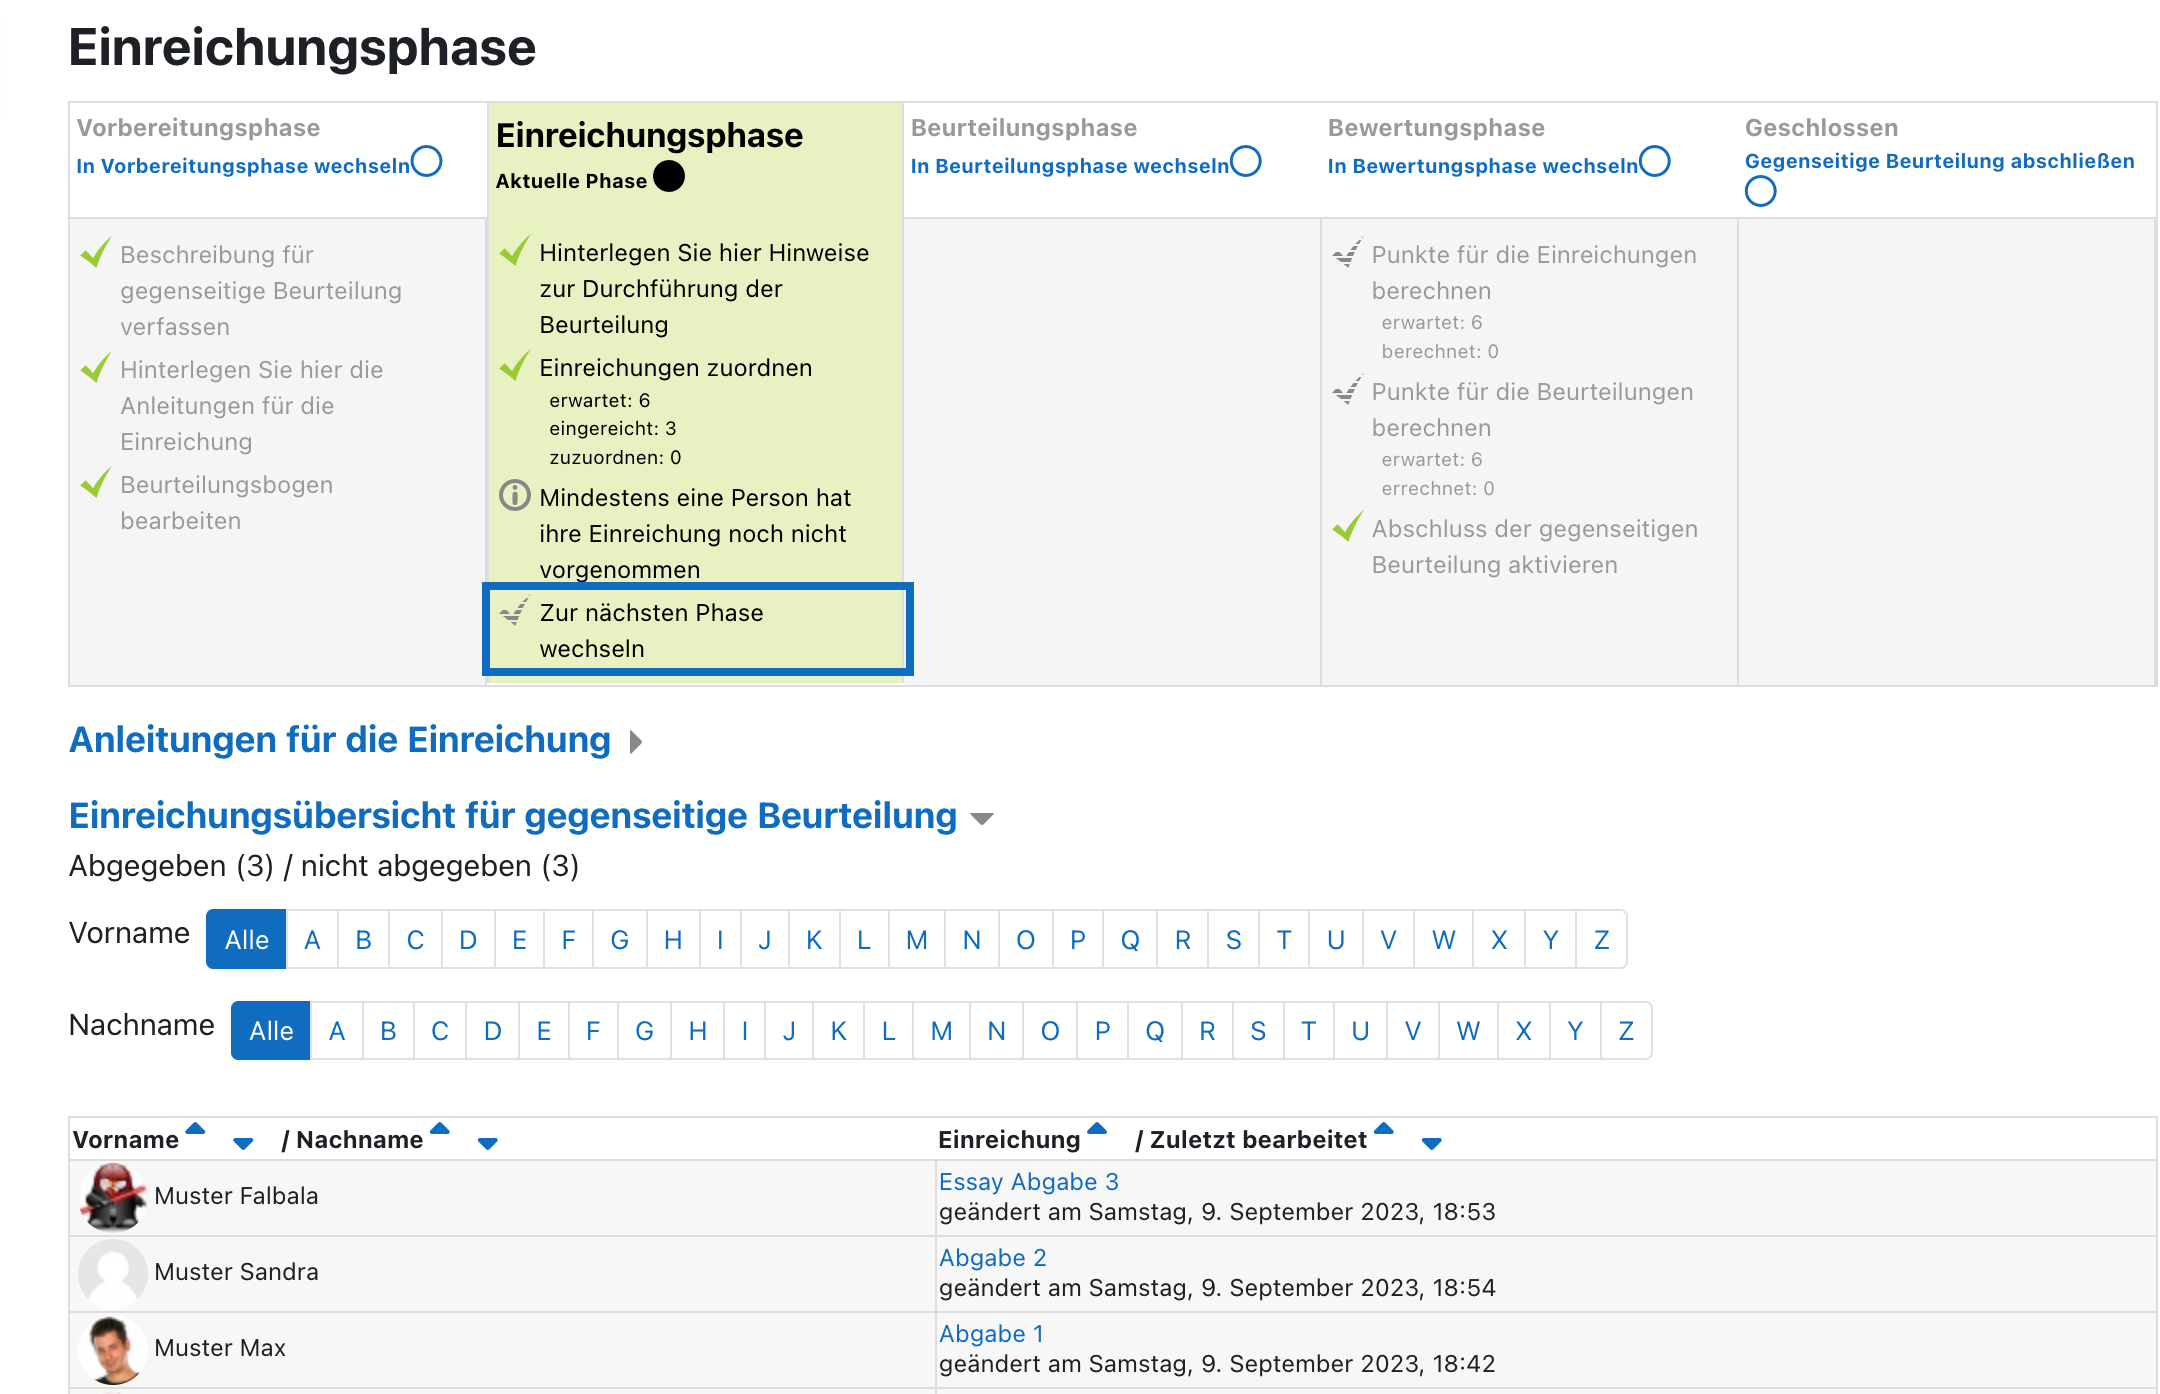2160x1394 pixels.
Task: Filter Vorname by letter M
Action: 917,939
